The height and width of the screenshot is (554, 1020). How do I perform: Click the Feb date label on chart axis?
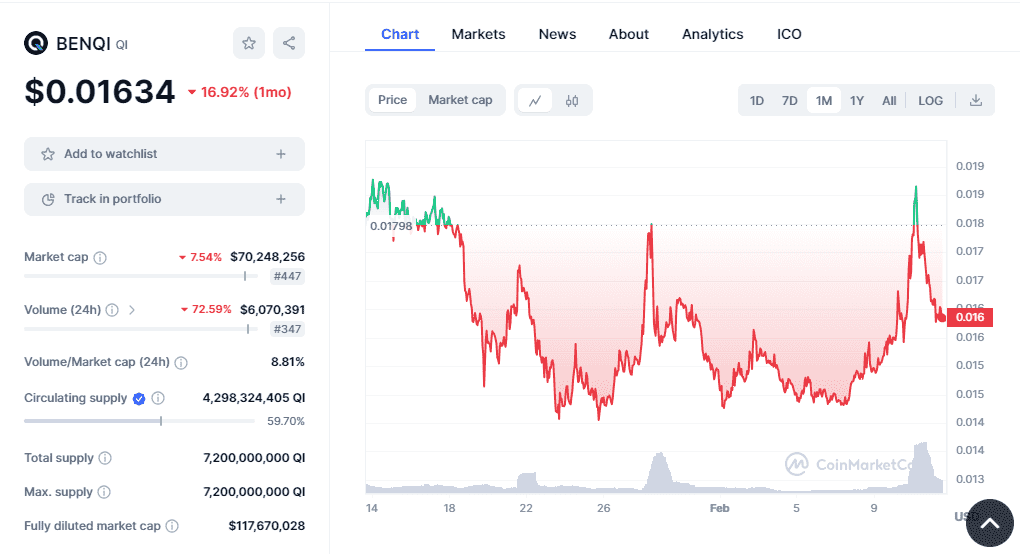[x=719, y=508]
